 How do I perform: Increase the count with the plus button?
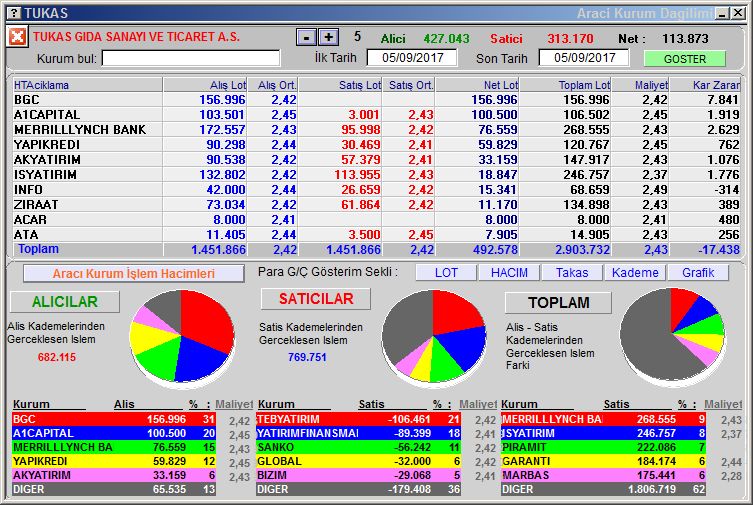(x=328, y=37)
